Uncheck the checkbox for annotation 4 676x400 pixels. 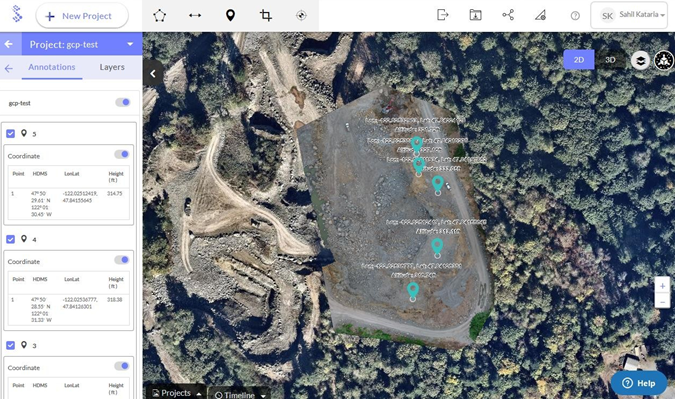pos(10,239)
